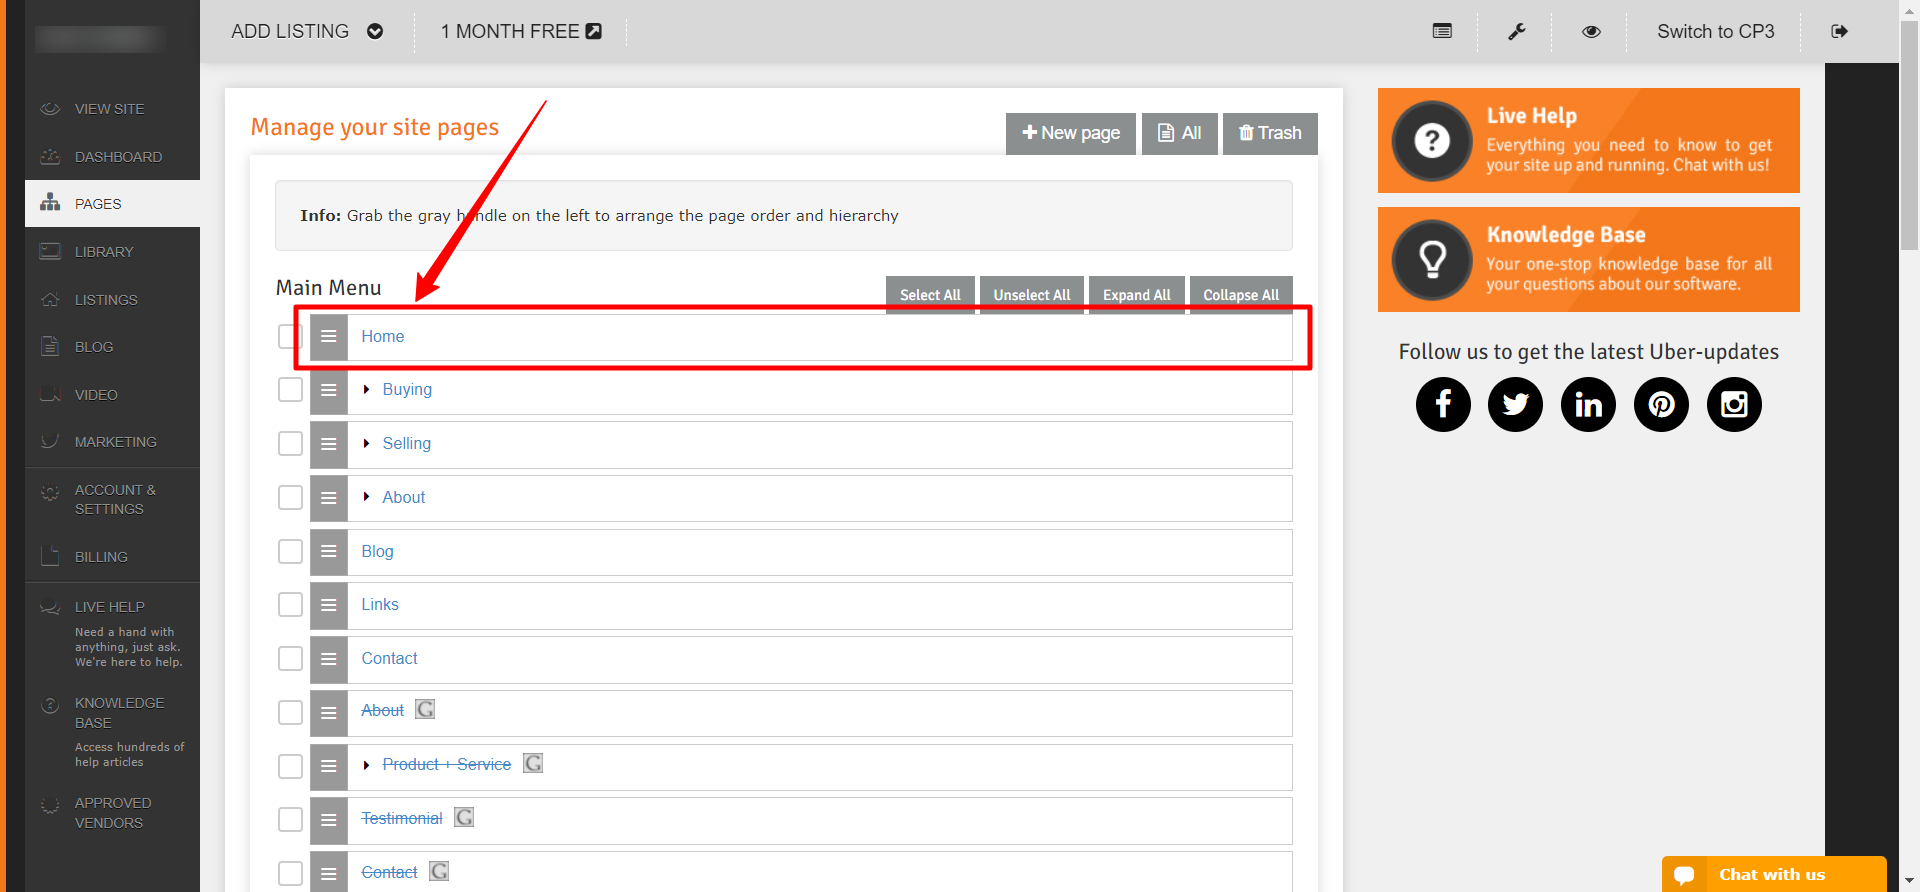Click the drag handle beside Selling

(x=329, y=445)
